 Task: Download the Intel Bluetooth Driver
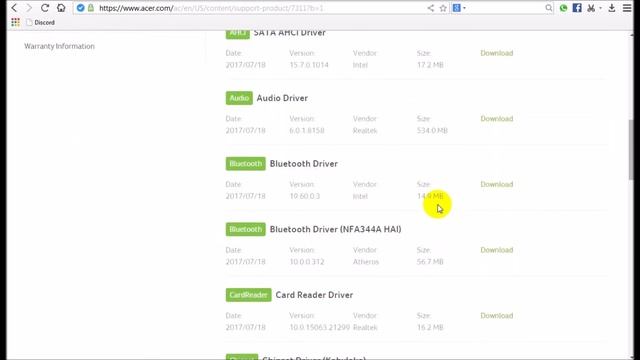coord(496,184)
